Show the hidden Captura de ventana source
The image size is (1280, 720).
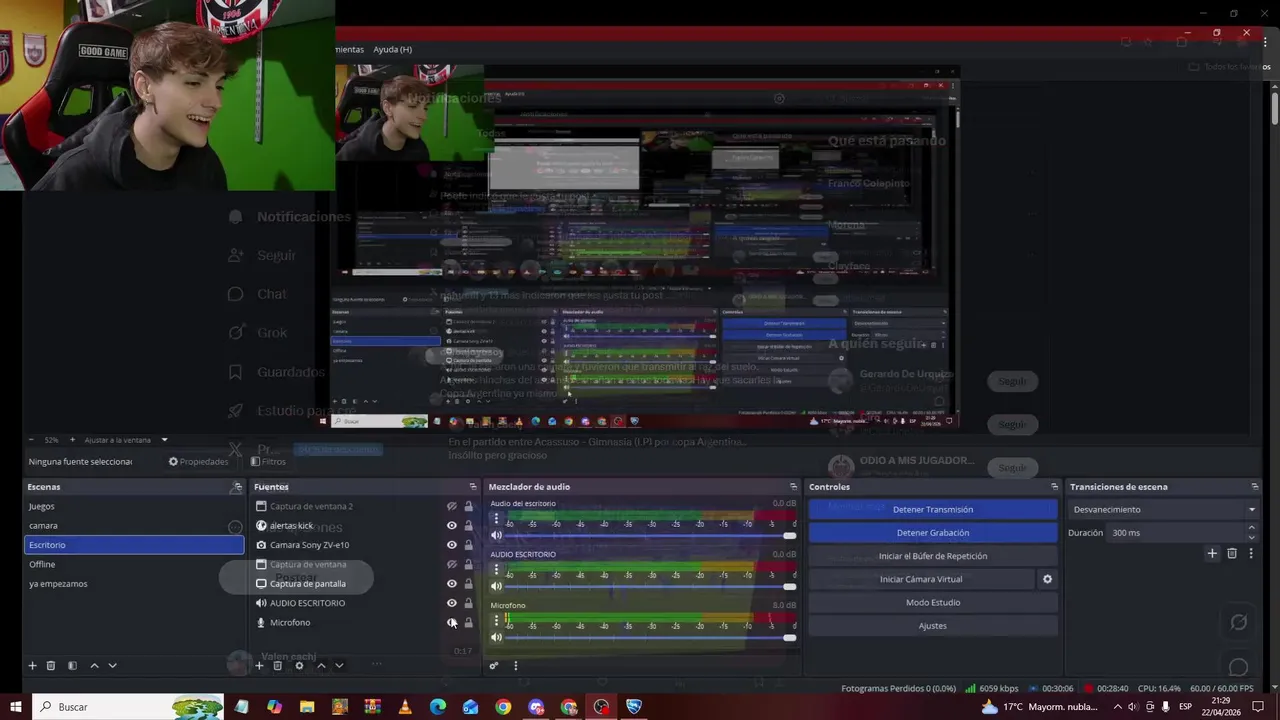pos(452,565)
